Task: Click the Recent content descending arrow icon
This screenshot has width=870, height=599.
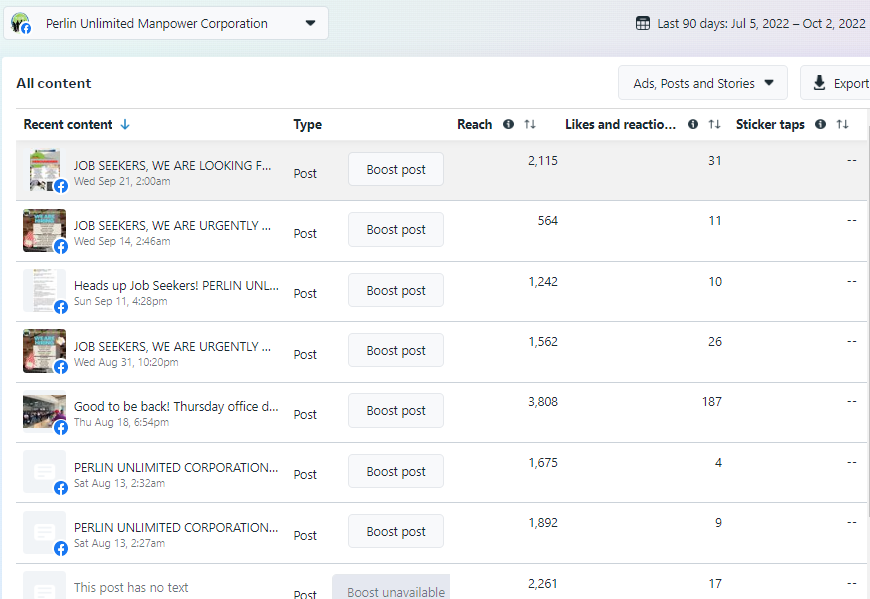Action: click(x=125, y=124)
